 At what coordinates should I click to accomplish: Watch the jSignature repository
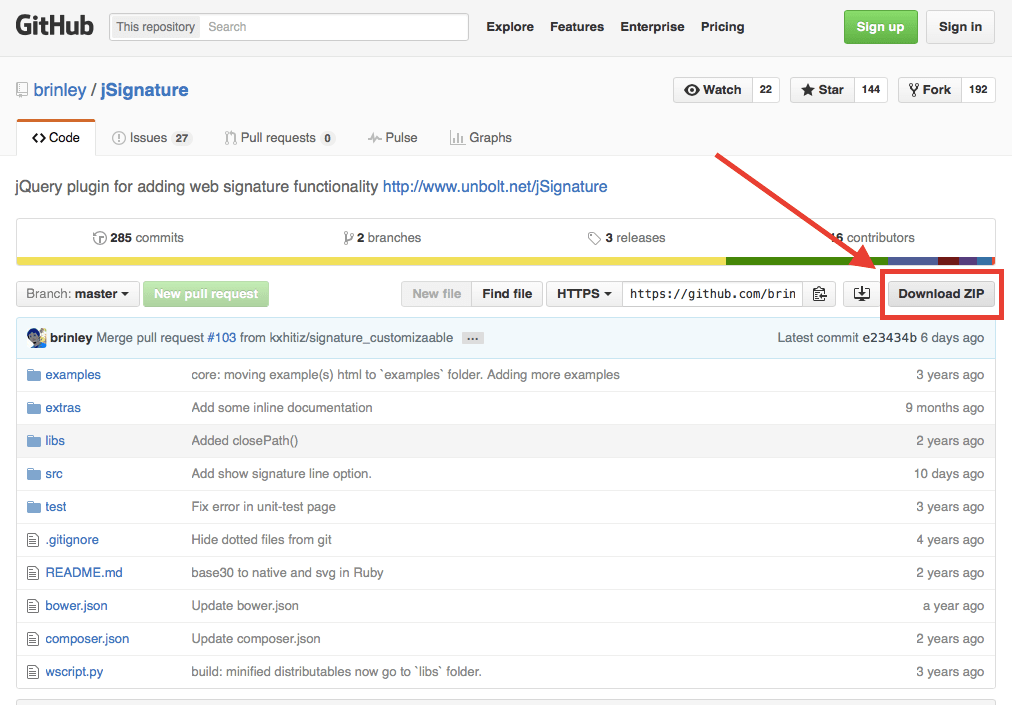click(x=712, y=90)
